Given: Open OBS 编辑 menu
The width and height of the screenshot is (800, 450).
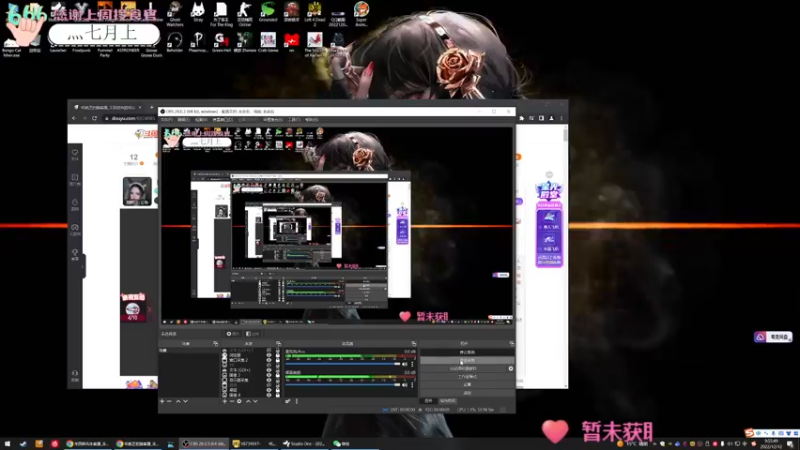Looking at the screenshot, I should point(183,119).
